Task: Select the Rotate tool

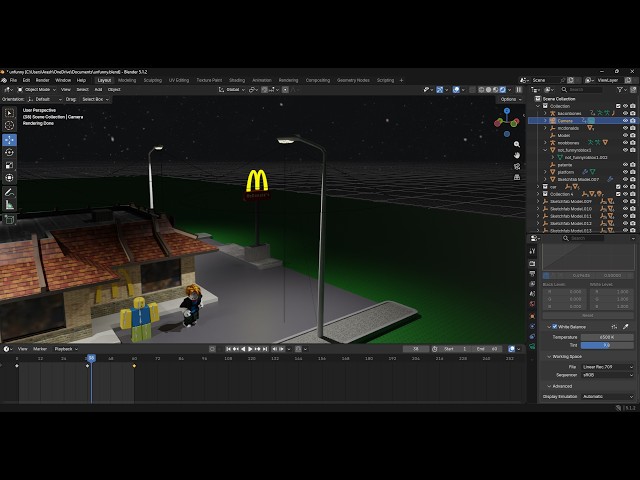Action: 9,153
